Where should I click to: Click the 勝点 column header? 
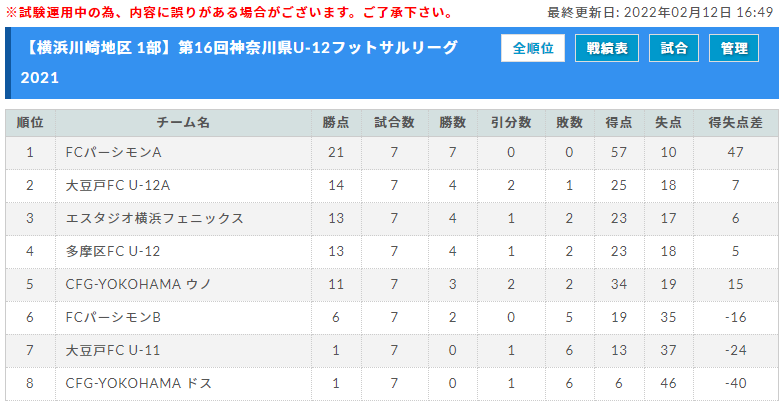coord(336,123)
